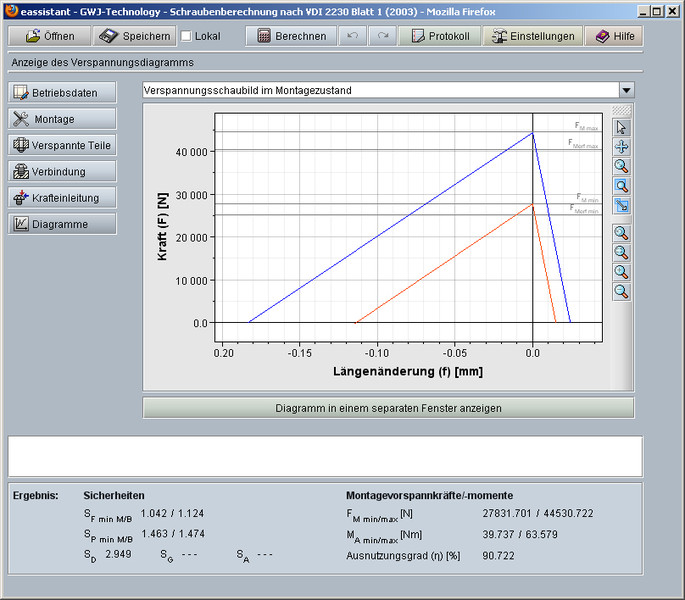This screenshot has height=600, width=685.
Task: Toggle the Lokal checkbox
Action: point(186,36)
